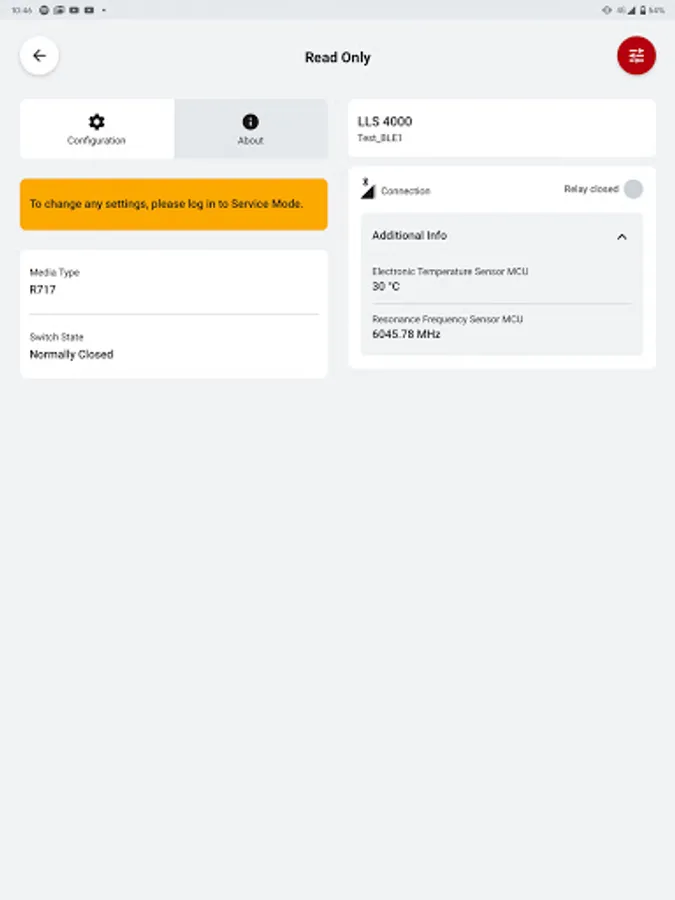Tap the location icon in status bar

[607, 10]
